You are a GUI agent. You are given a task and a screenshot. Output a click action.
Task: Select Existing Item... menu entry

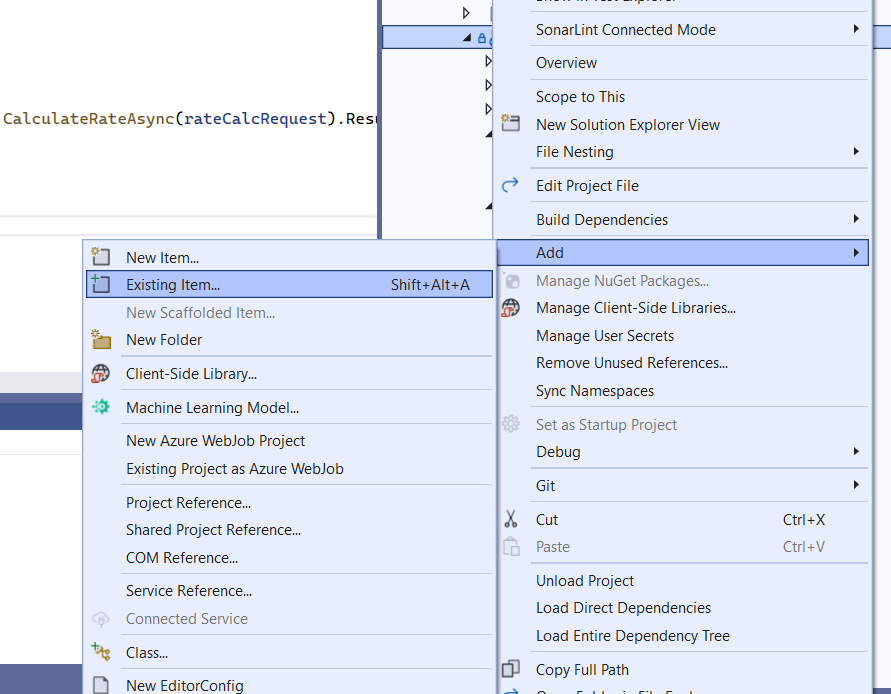coord(289,284)
